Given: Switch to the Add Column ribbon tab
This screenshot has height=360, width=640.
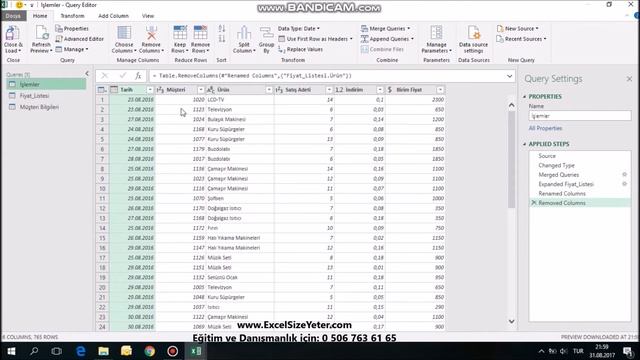Looking at the screenshot, I should (113, 16).
